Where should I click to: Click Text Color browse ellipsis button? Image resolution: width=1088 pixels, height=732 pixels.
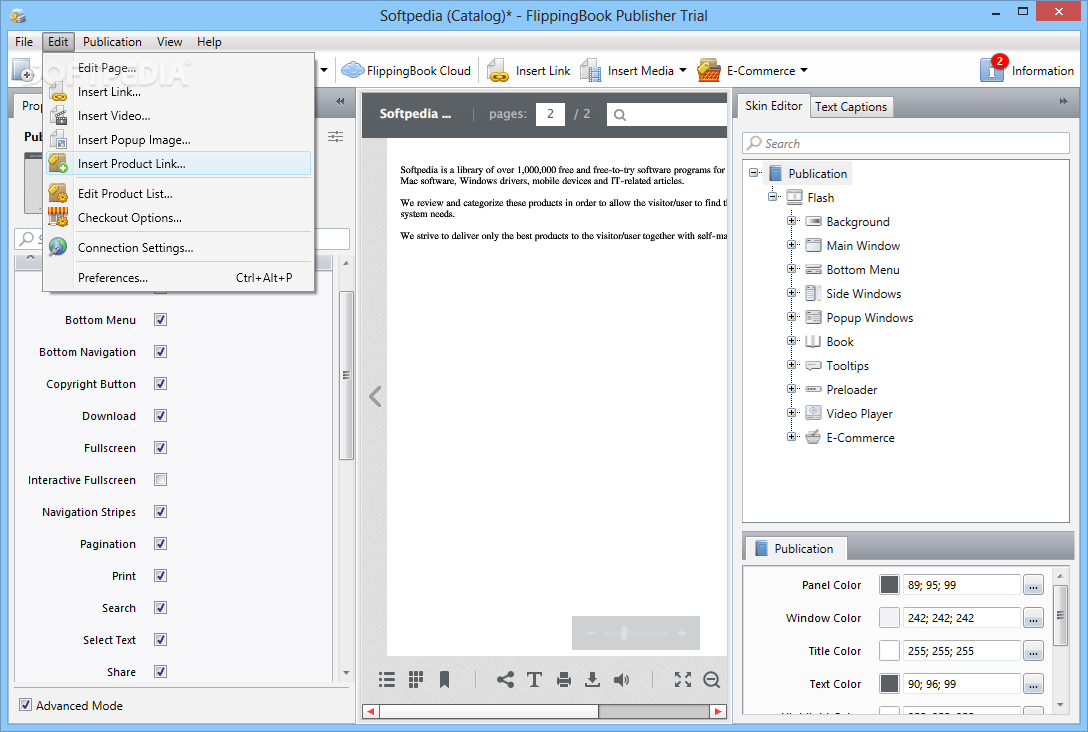coord(1033,683)
